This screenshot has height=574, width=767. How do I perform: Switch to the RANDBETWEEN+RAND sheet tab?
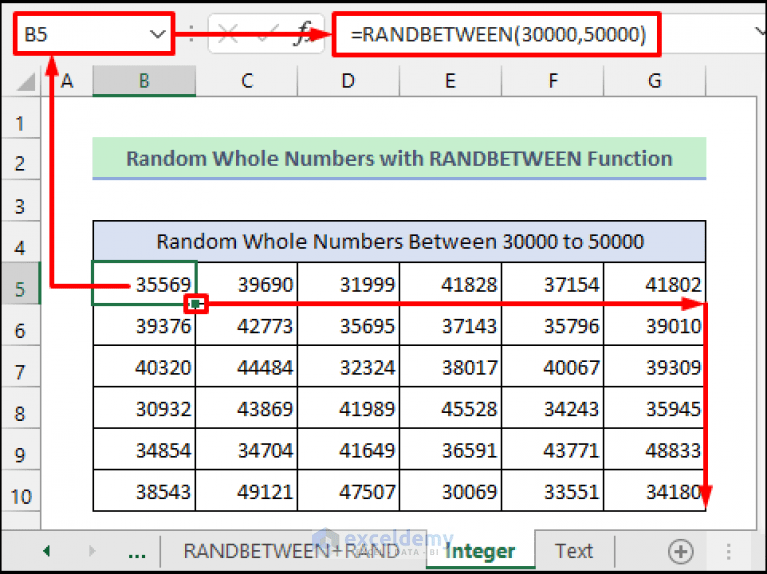point(292,551)
